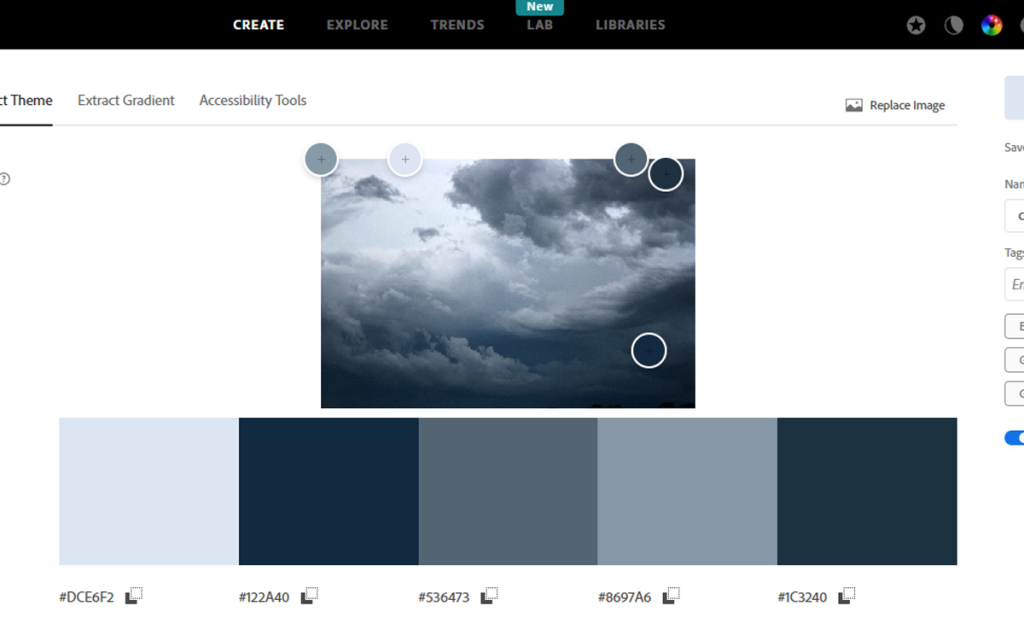This screenshot has height=623, width=1024.
Task: Select the slate gray #536473 swatch
Action: pos(508,491)
